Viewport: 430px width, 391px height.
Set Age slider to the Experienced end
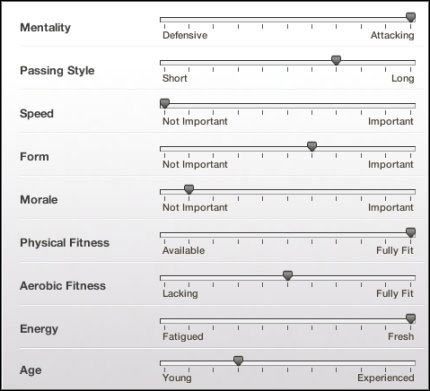tap(411, 363)
